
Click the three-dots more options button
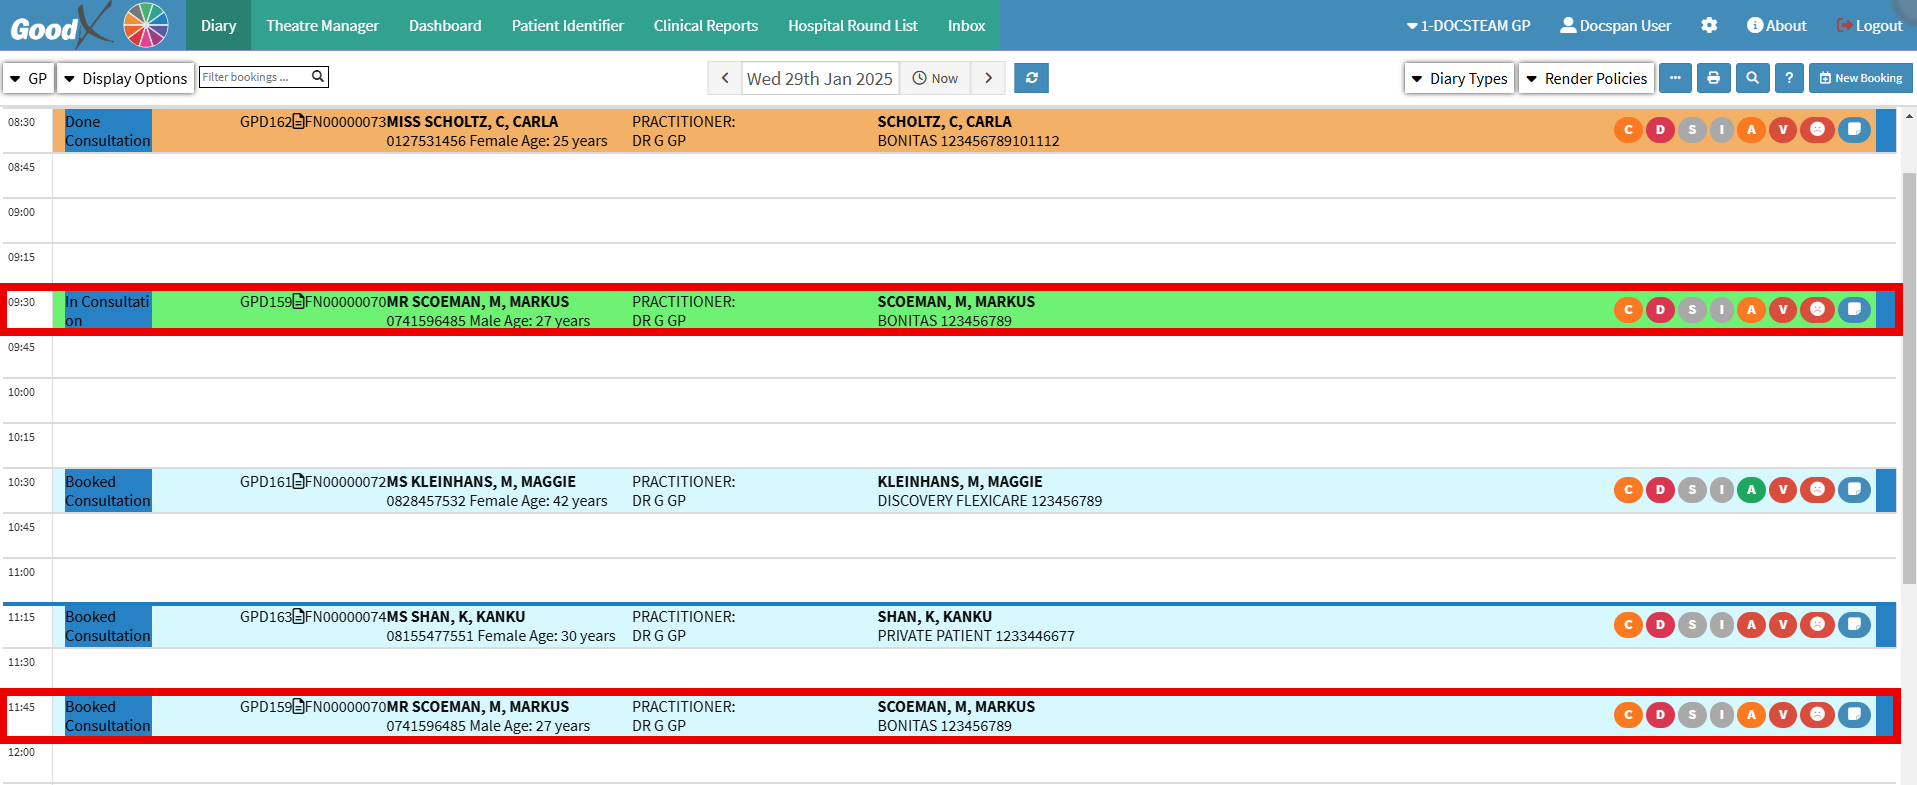click(x=1675, y=78)
